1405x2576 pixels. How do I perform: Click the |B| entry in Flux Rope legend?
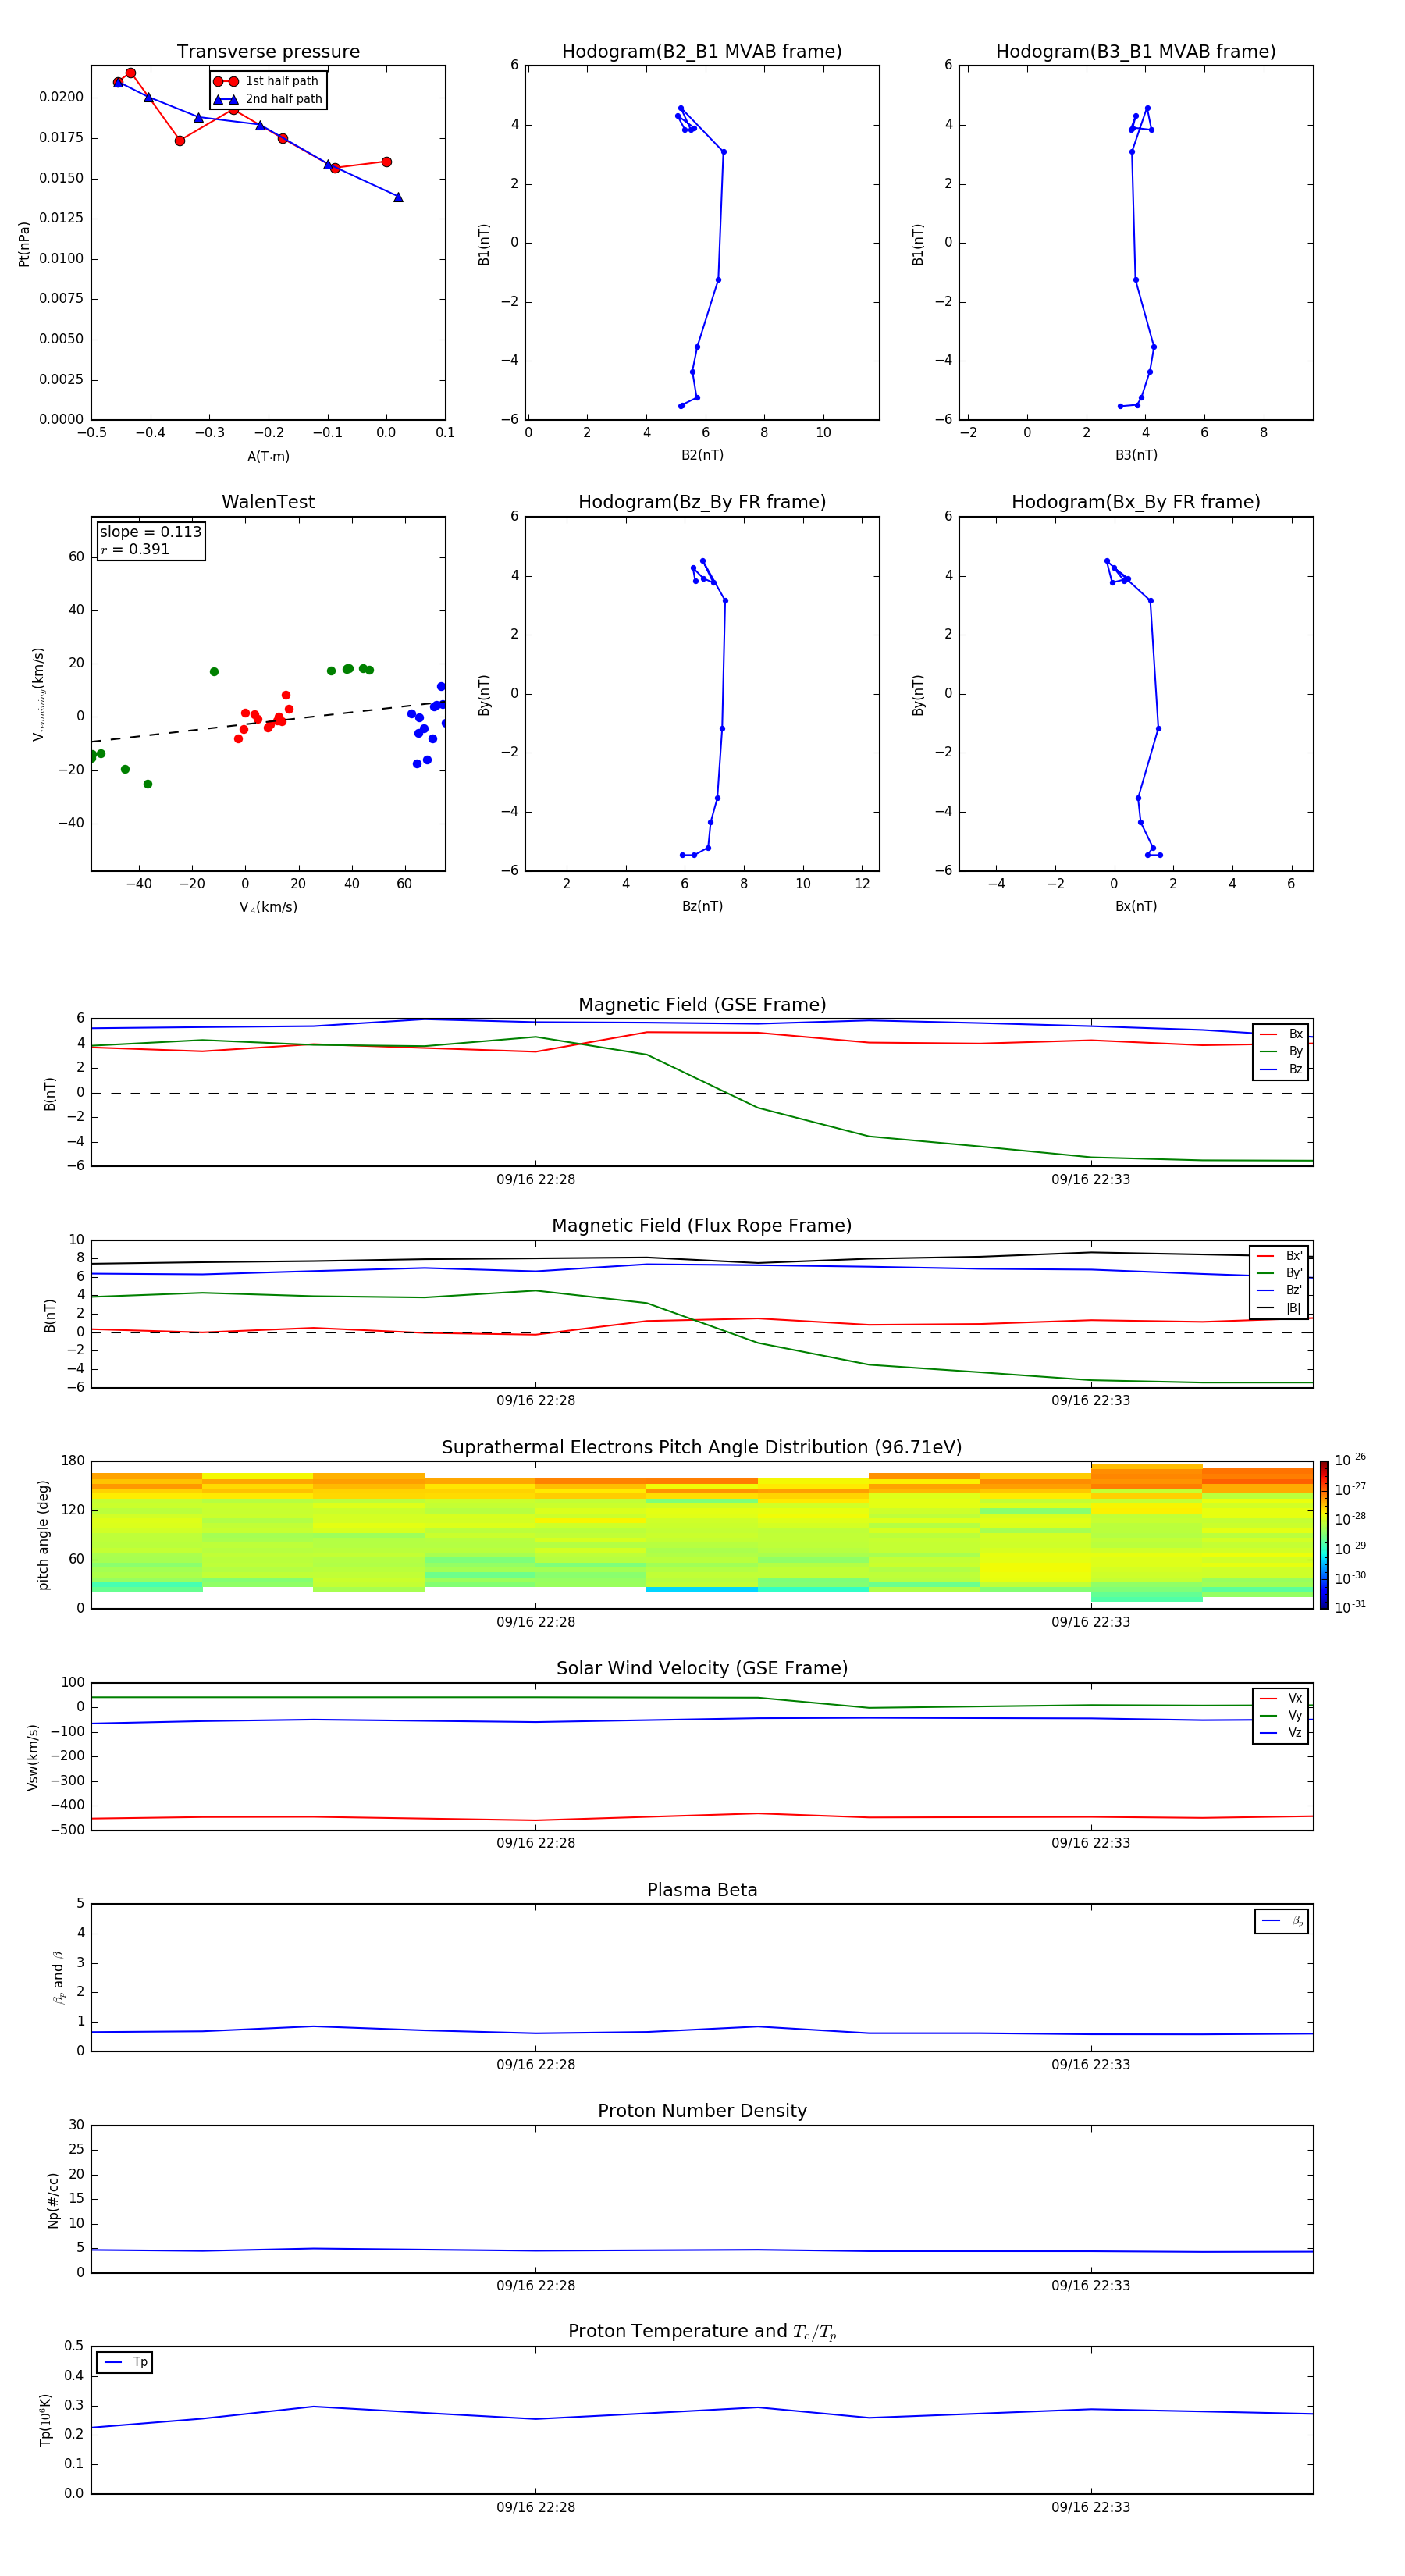(x=1279, y=1309)
